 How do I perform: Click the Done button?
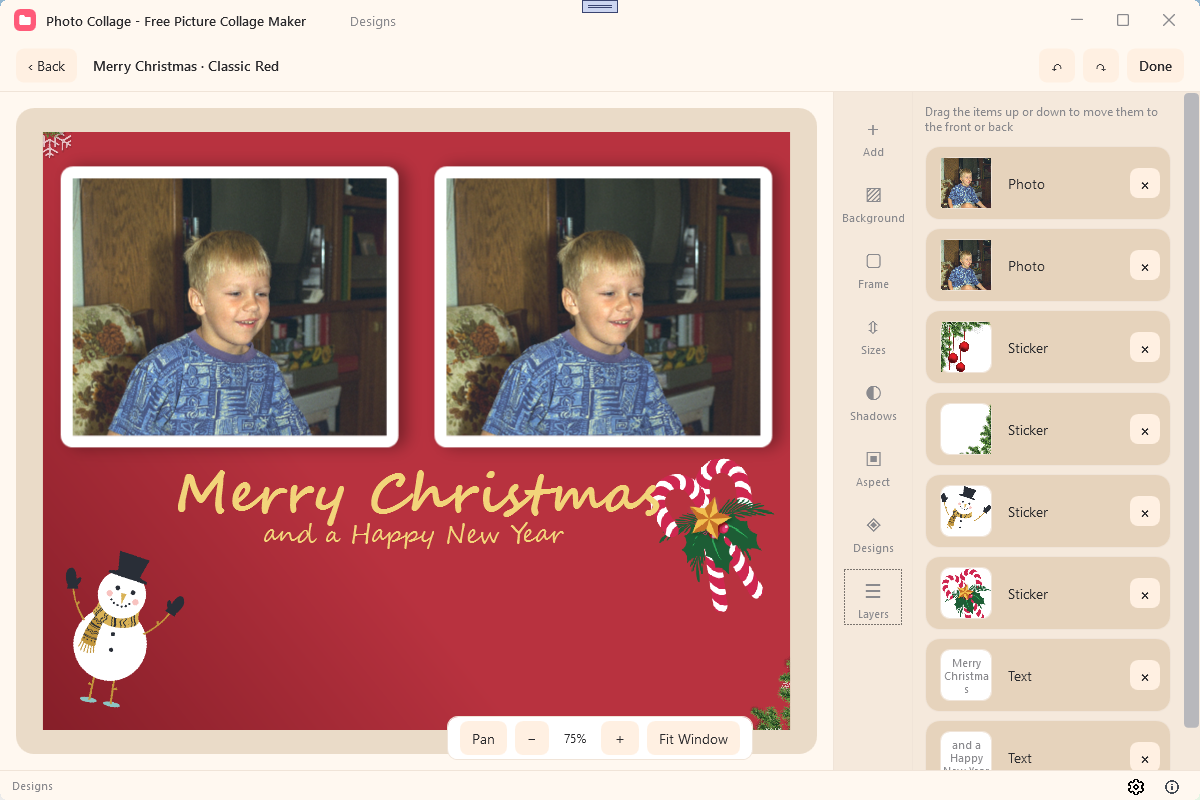point(1155,66)
